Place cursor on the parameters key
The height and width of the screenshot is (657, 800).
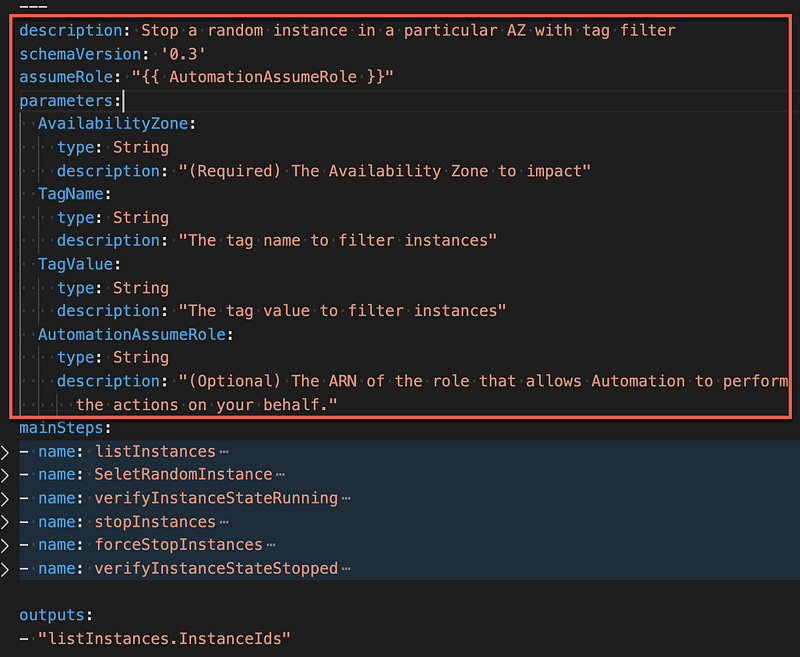[x=66, y=101]
